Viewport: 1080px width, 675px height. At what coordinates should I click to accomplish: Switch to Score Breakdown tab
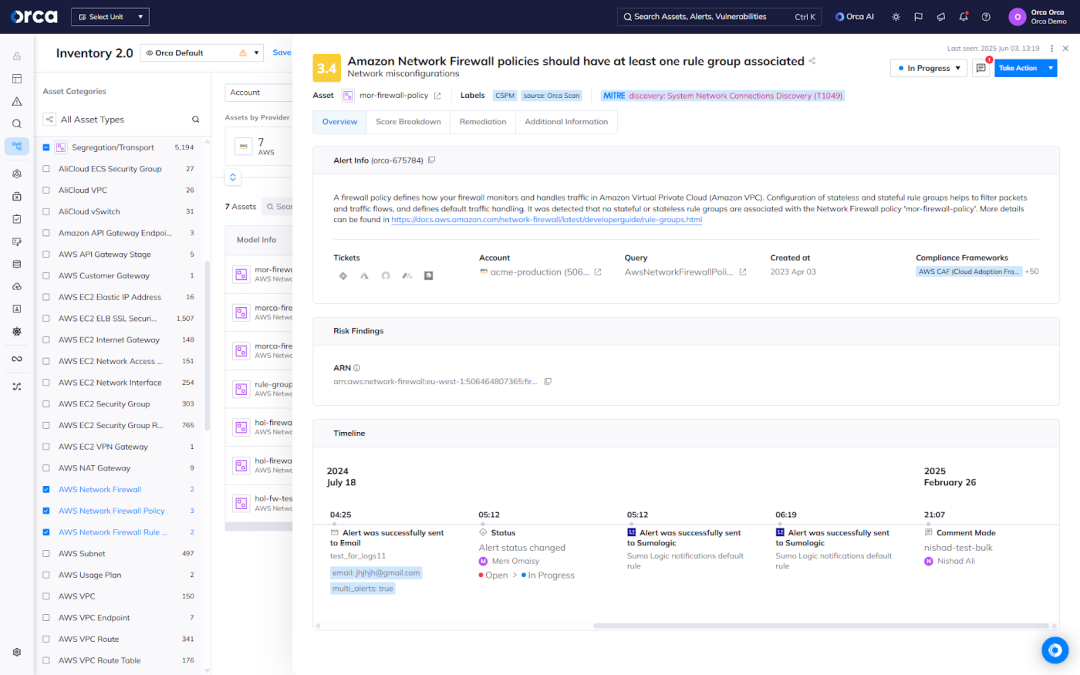408,122
